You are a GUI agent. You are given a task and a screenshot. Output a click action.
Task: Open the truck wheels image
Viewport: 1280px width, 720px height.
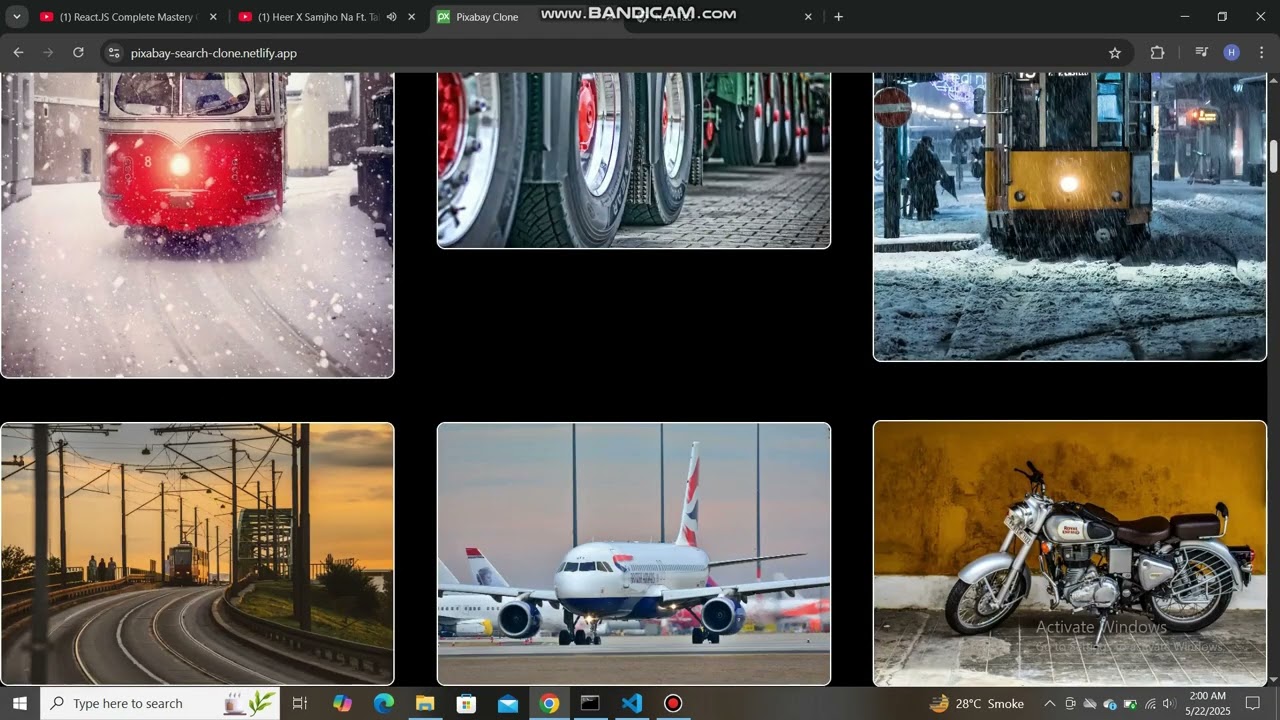click(634, 160)
